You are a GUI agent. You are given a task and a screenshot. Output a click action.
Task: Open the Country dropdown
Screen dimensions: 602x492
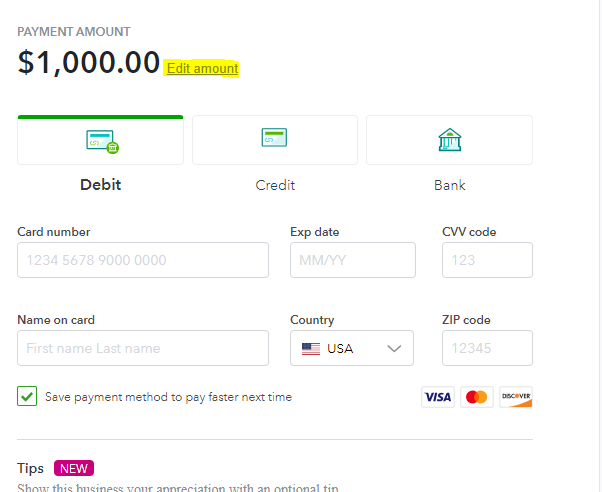(x=351, y=348)
